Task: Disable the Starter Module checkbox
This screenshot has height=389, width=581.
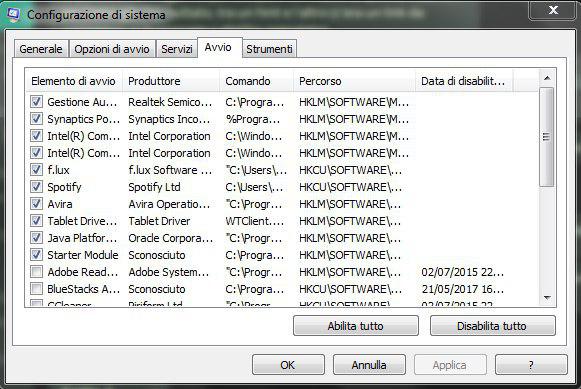Action: pyautogui.click(x=36, y=255)
